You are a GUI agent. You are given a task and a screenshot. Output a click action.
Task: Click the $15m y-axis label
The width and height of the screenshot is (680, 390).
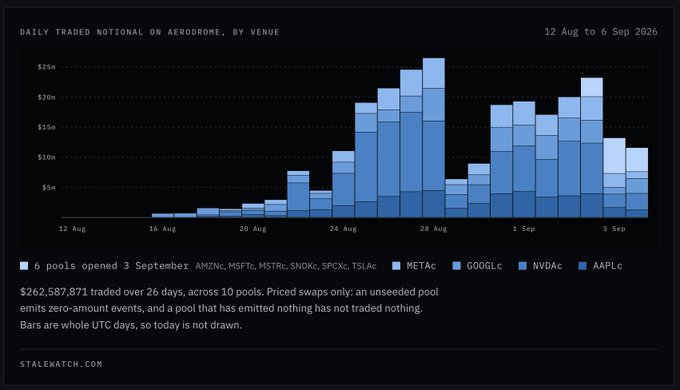tap(46, 127)
